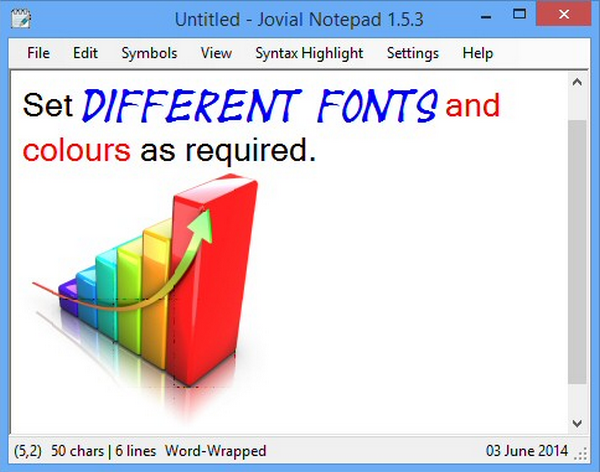Click the 'Untitled - Jovial Notepad 1.5.3' title
Image resolution: width=600 pixels, height=472 pixels.
pyautogui.click(x=299, y=20)
